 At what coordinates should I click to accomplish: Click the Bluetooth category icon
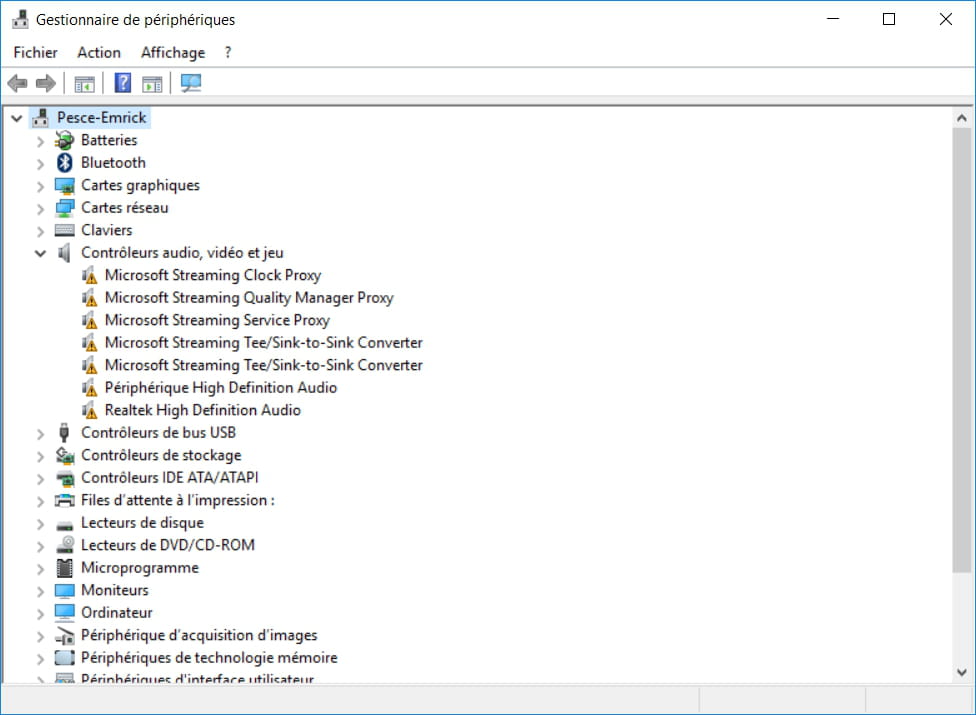[64, 163]
